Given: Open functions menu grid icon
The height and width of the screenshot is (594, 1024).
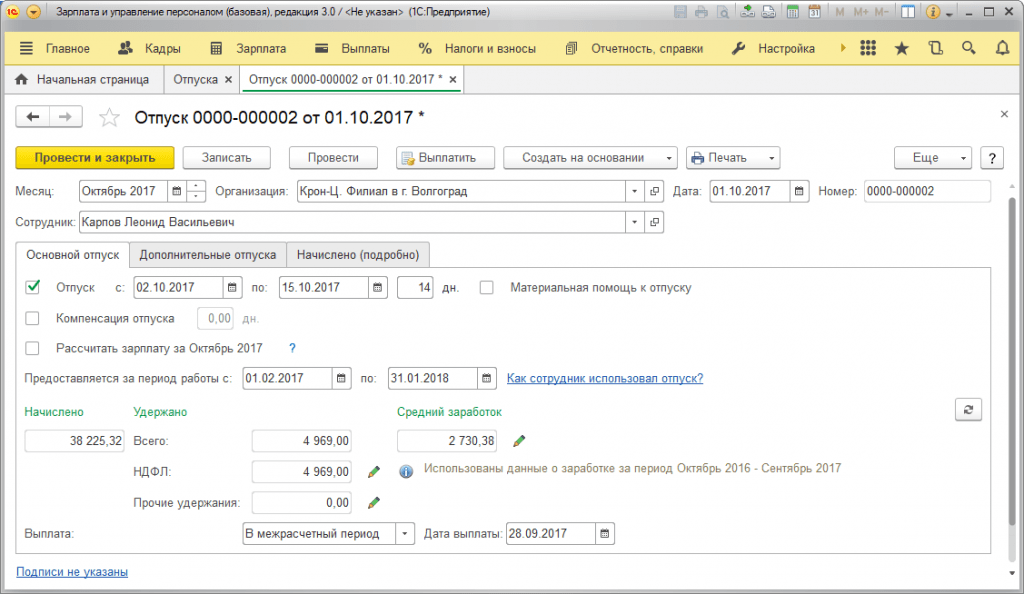Looking at the screenshot, I should point(868,48).
